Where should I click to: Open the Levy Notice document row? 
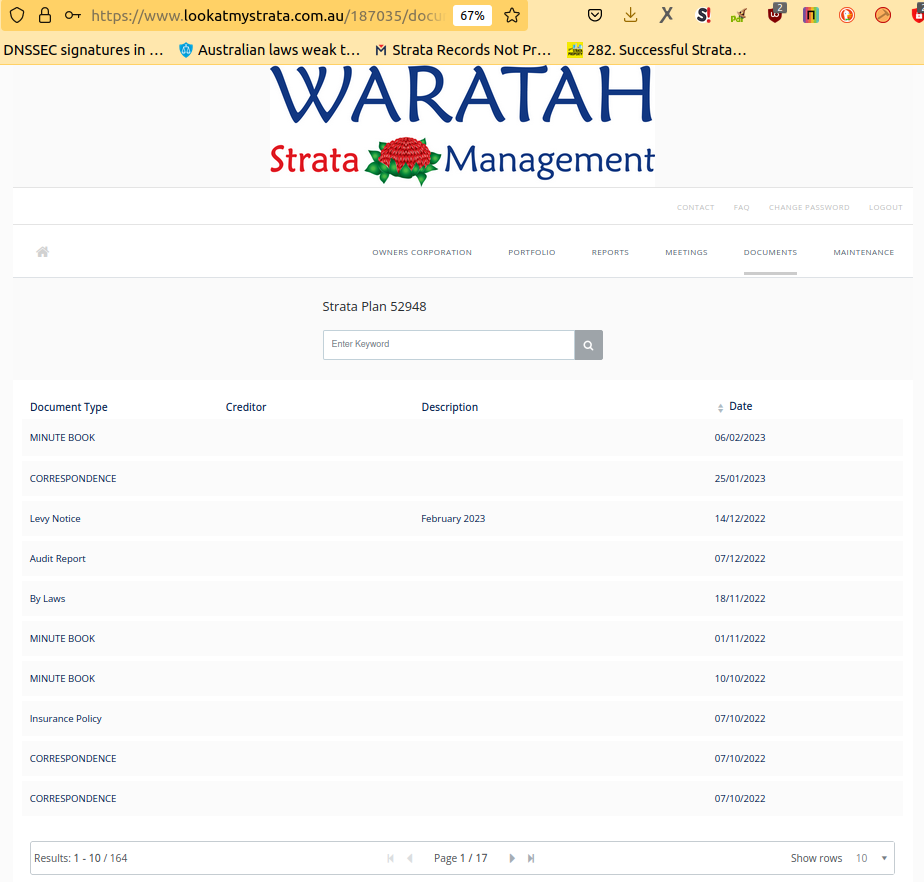click(462, 518)
